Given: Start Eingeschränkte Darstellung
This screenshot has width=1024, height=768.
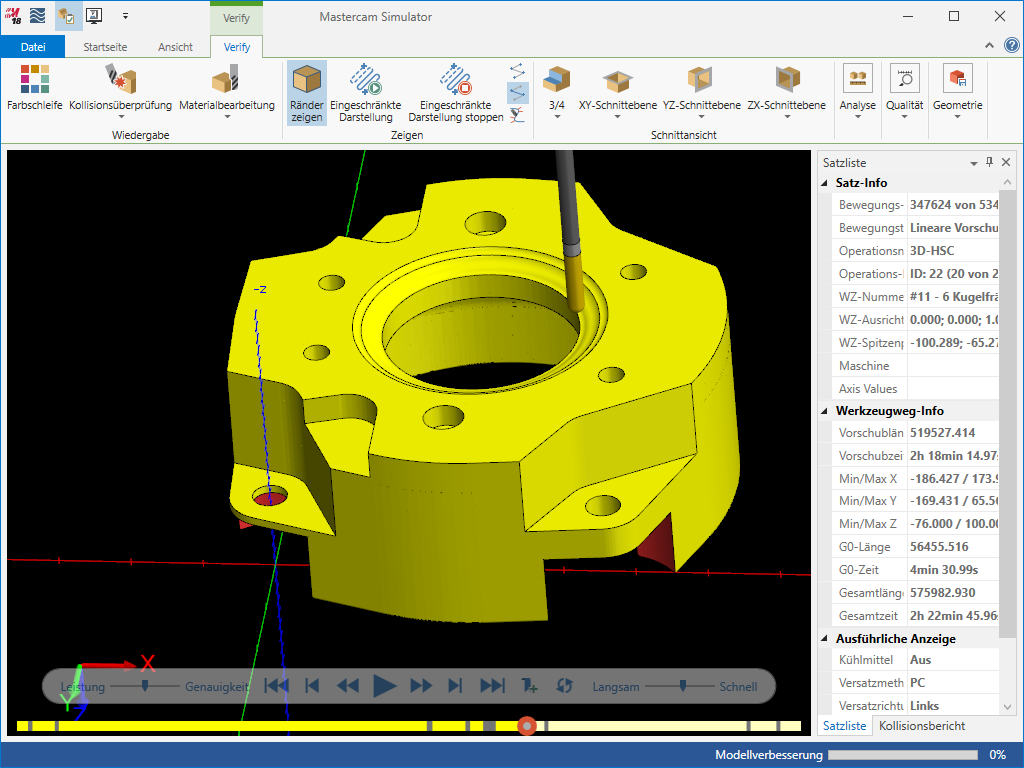Looking at the screenshot, I should pyautogui.click(x=365, y=80).
